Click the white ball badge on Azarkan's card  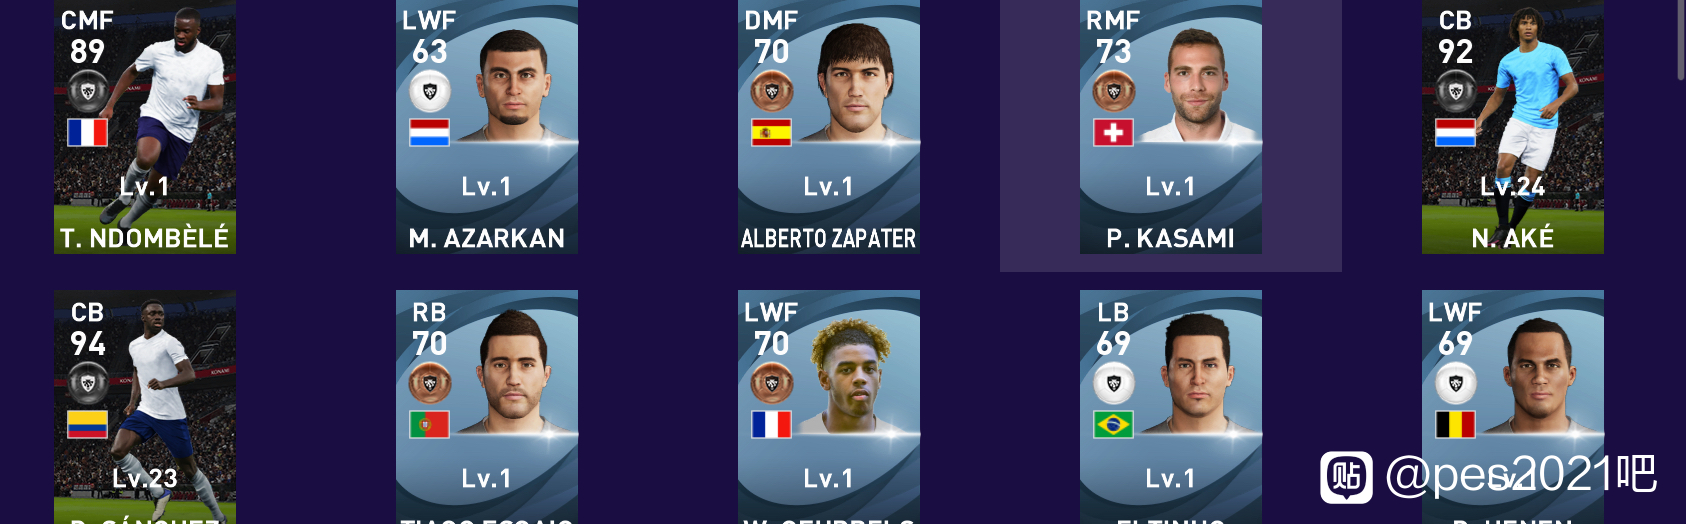[430, 92]
